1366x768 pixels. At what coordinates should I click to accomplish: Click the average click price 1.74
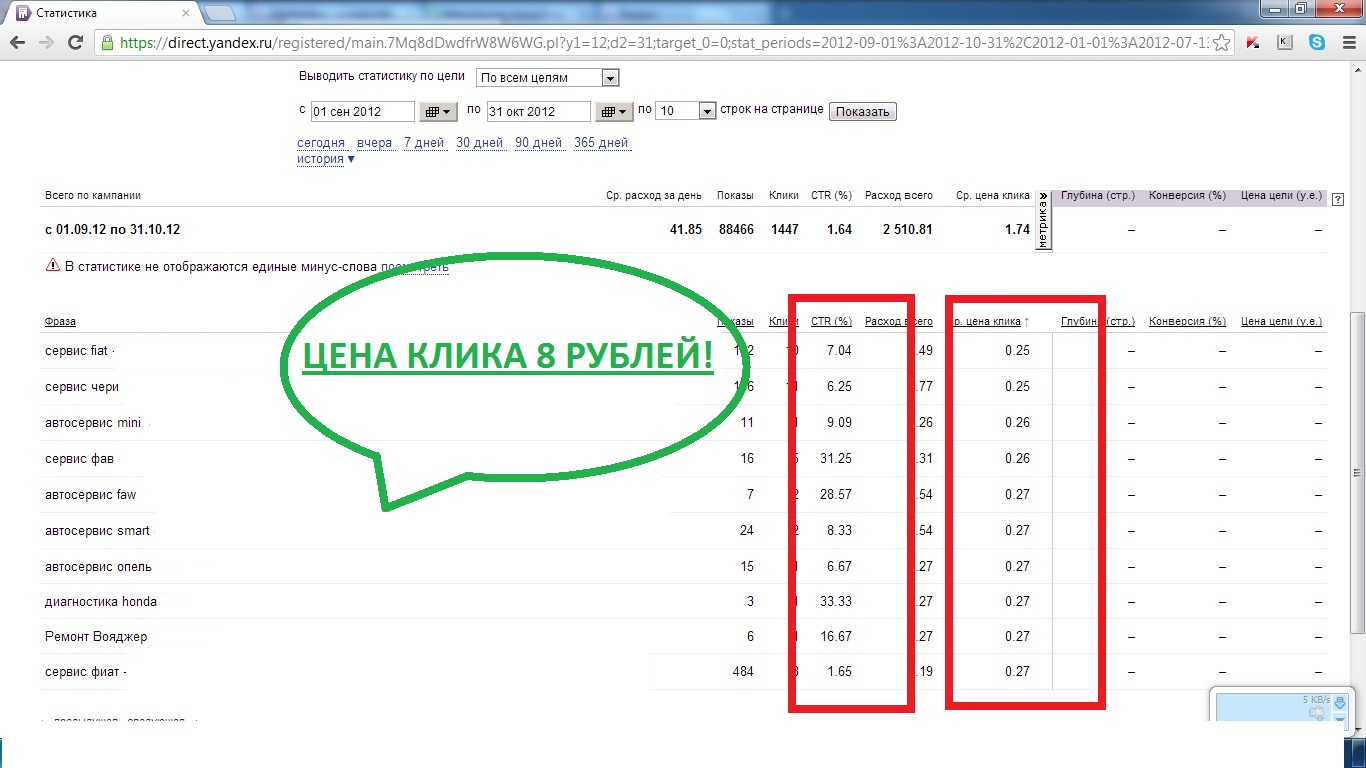(1017, 229)
